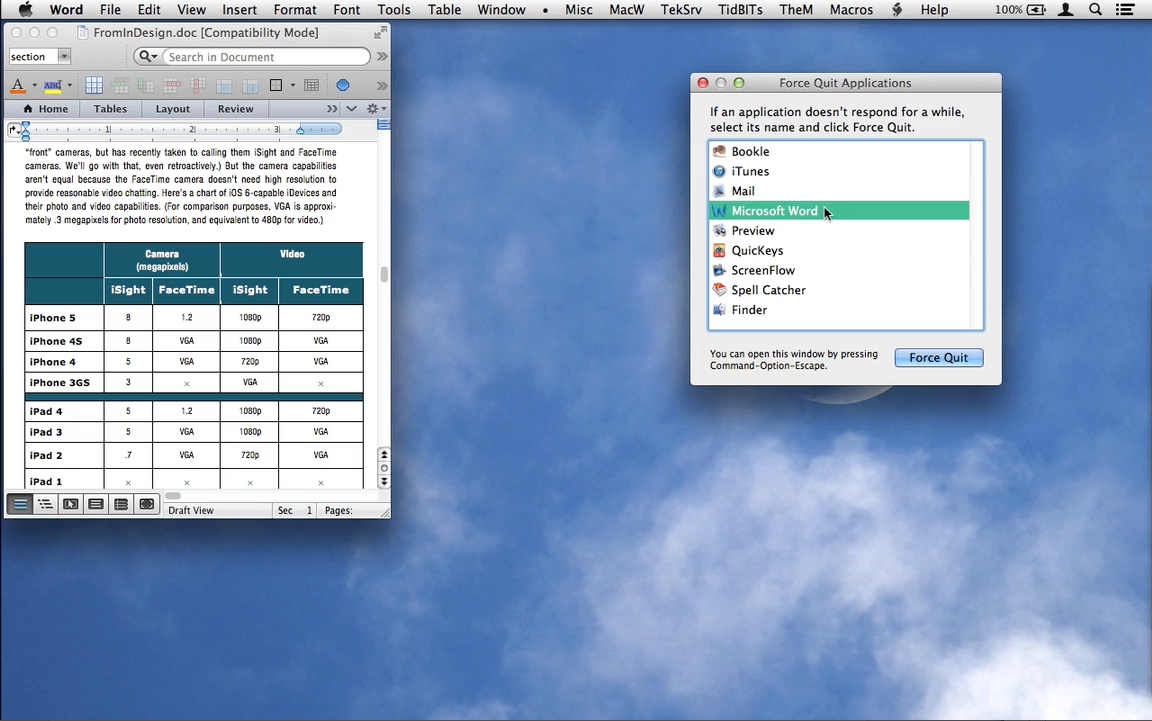Click the blue hexagon icon in Word toolbar

[342, 85]
